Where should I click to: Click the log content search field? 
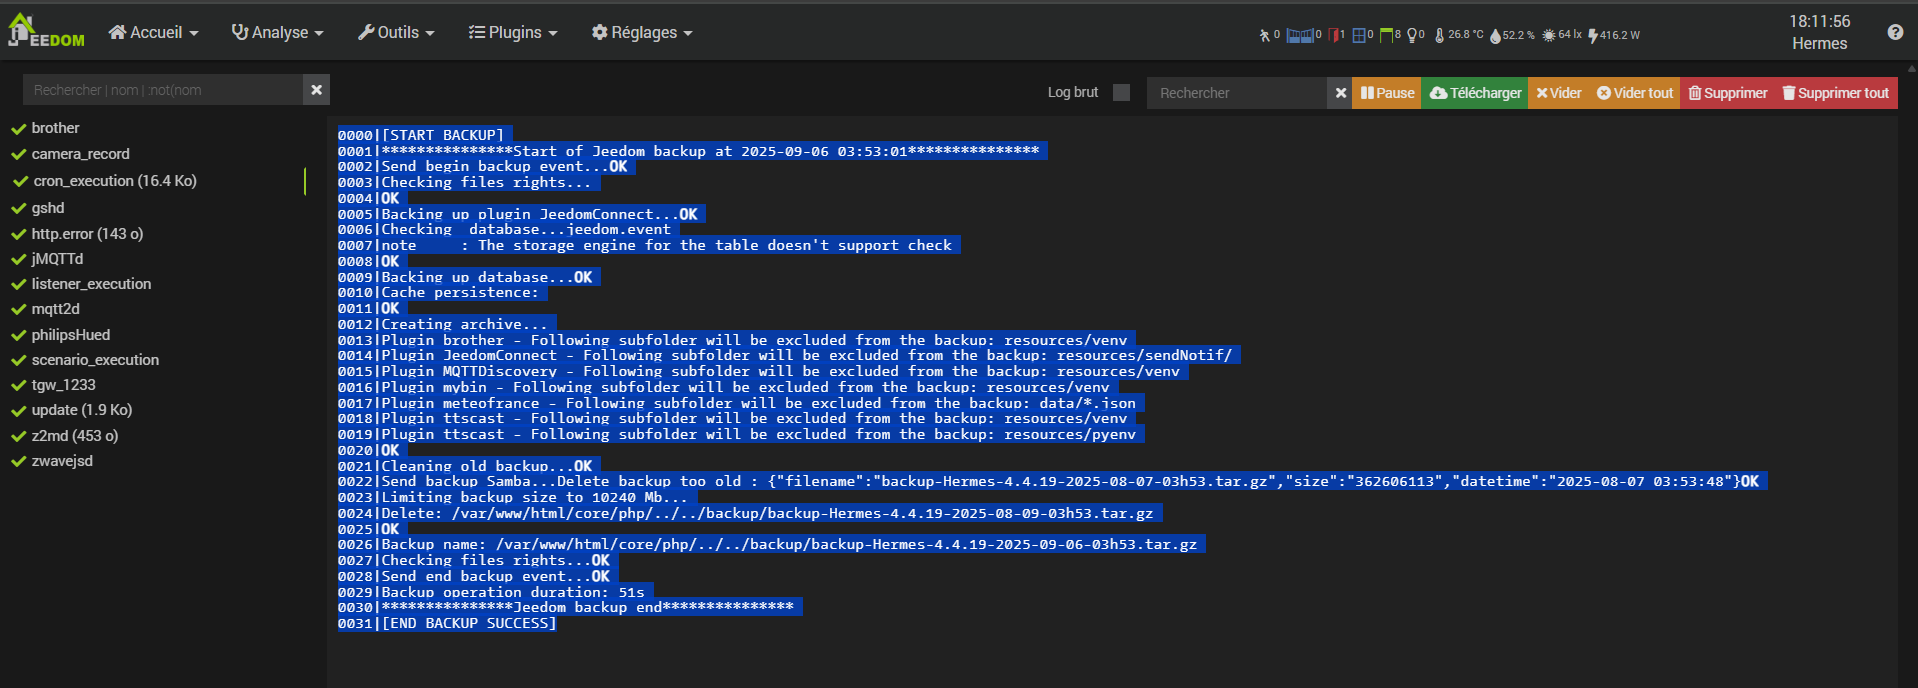[1236, 93]
